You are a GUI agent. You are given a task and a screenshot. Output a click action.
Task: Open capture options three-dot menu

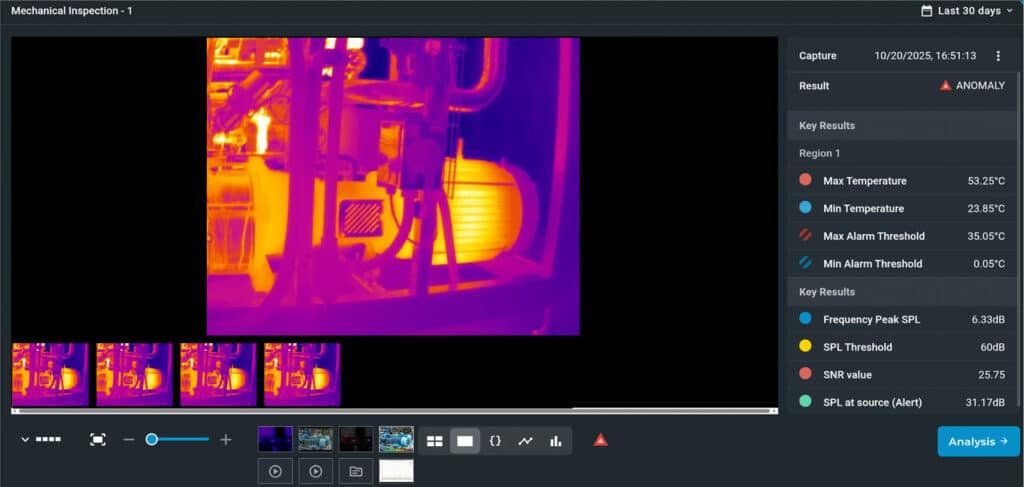pos(998,56)
